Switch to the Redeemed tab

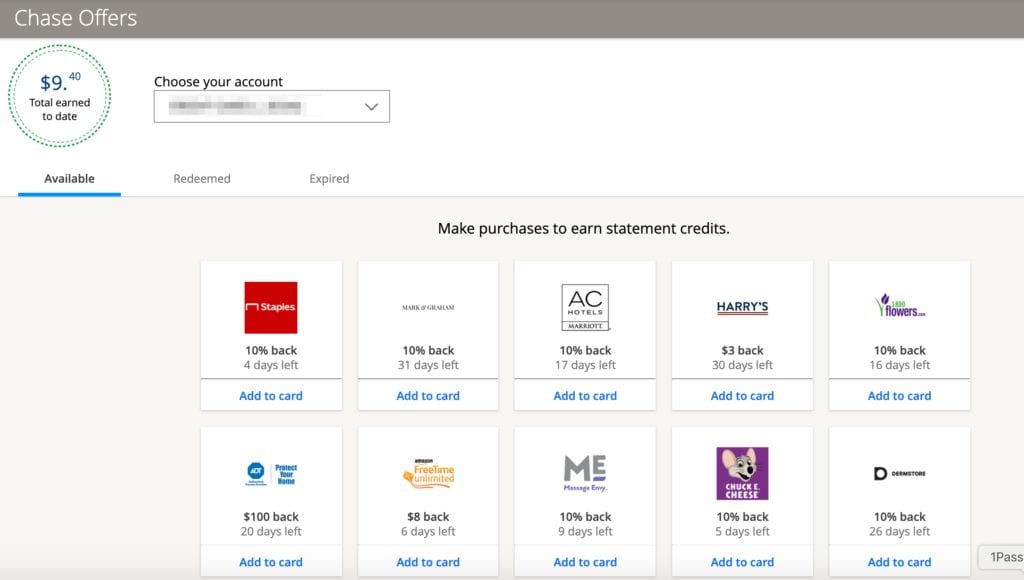tap(202, 179)
